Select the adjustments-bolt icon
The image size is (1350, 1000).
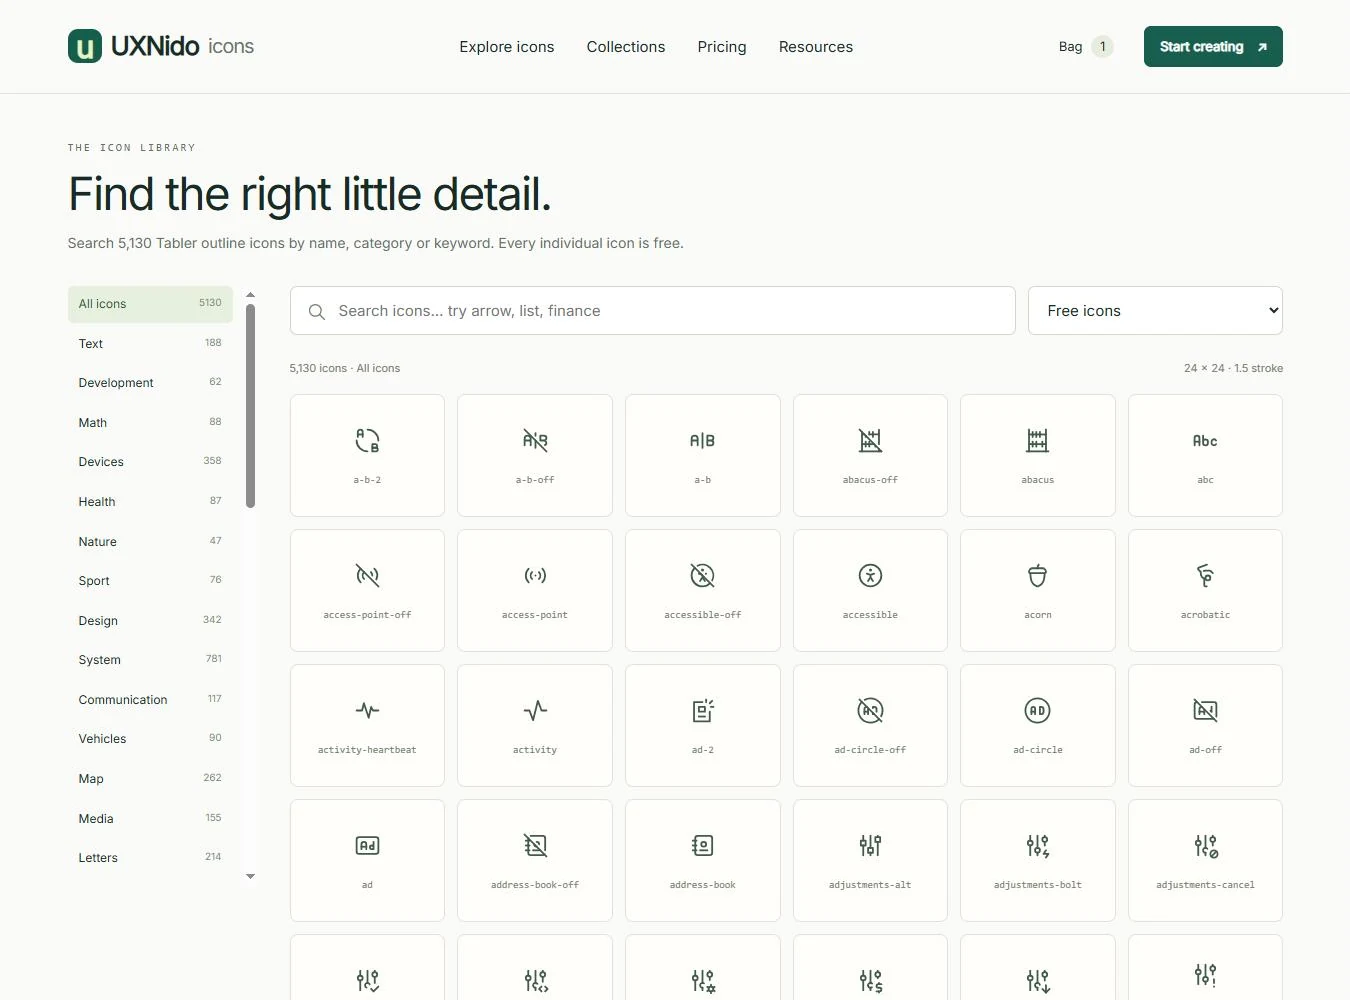1038,860
